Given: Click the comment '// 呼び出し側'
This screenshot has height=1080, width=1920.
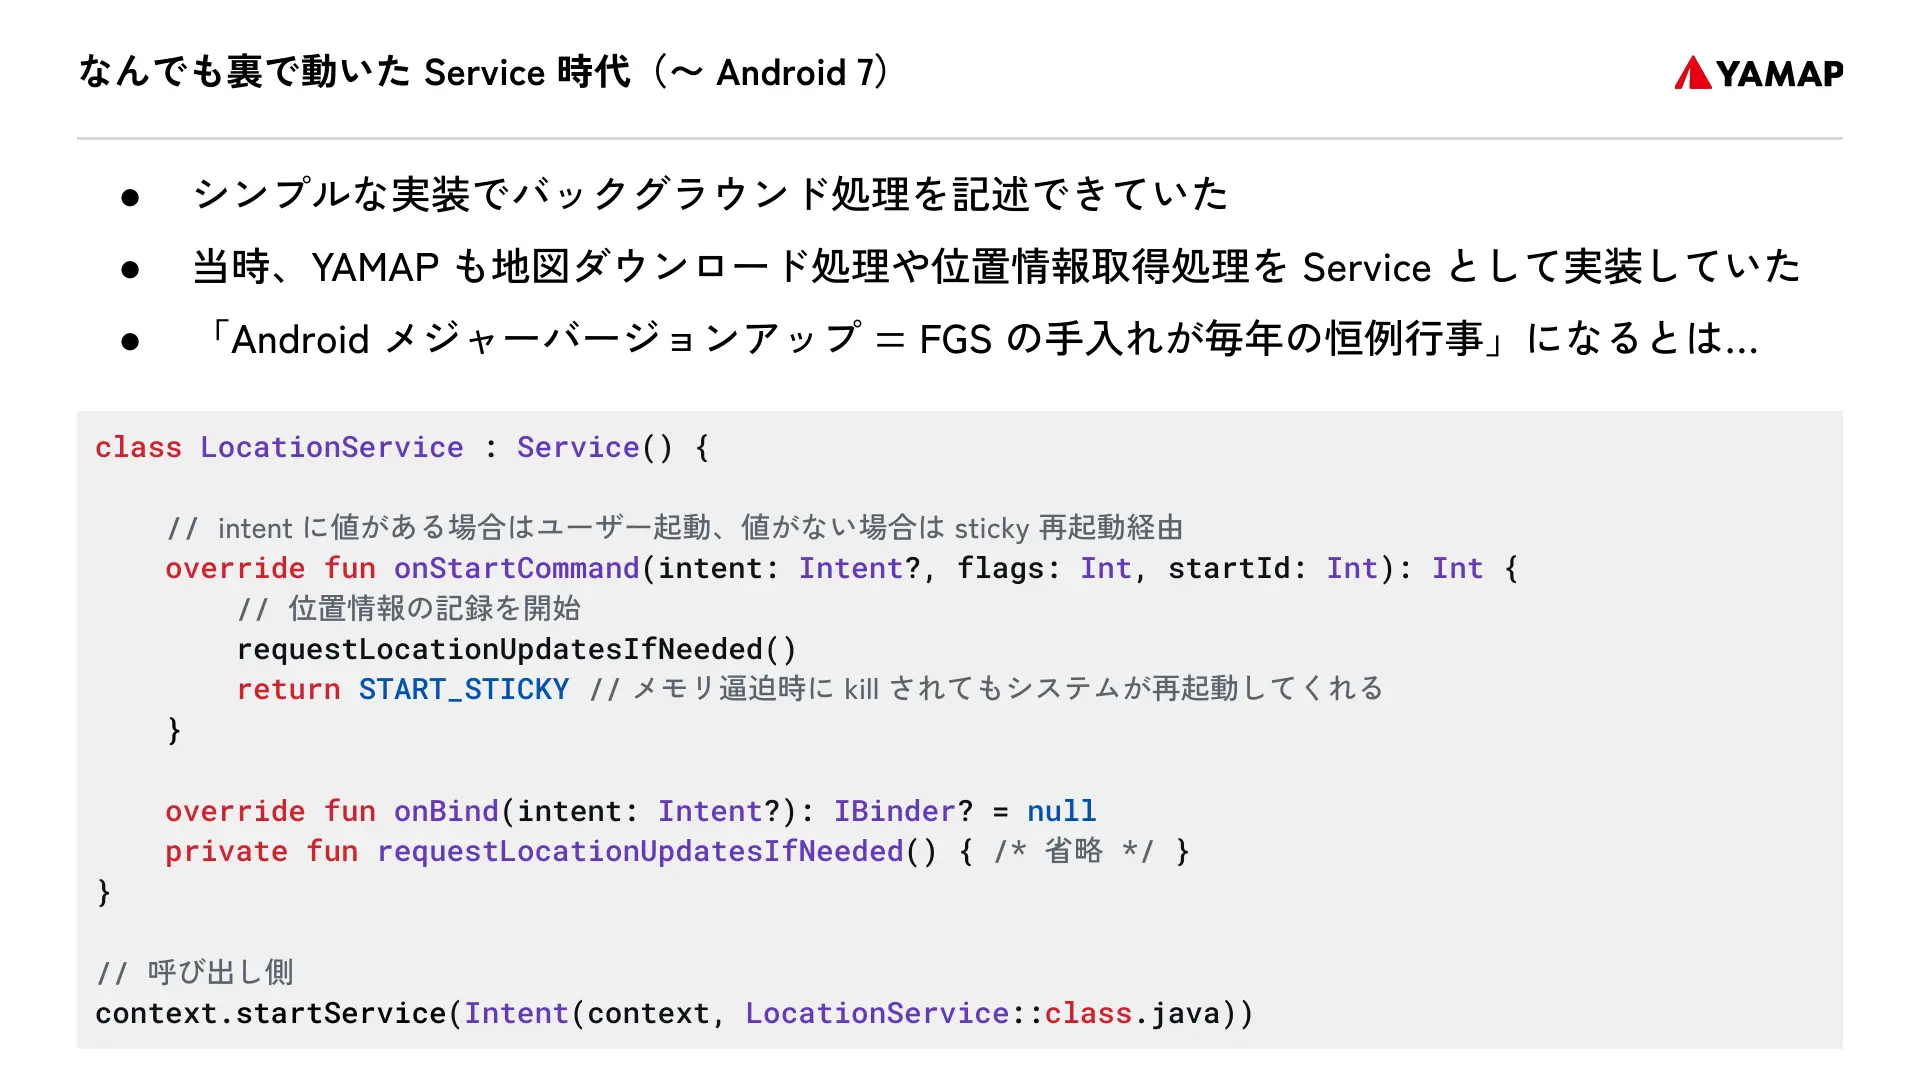Looking at the screenshot, I should pyautogui.click(x=195, y=972).
